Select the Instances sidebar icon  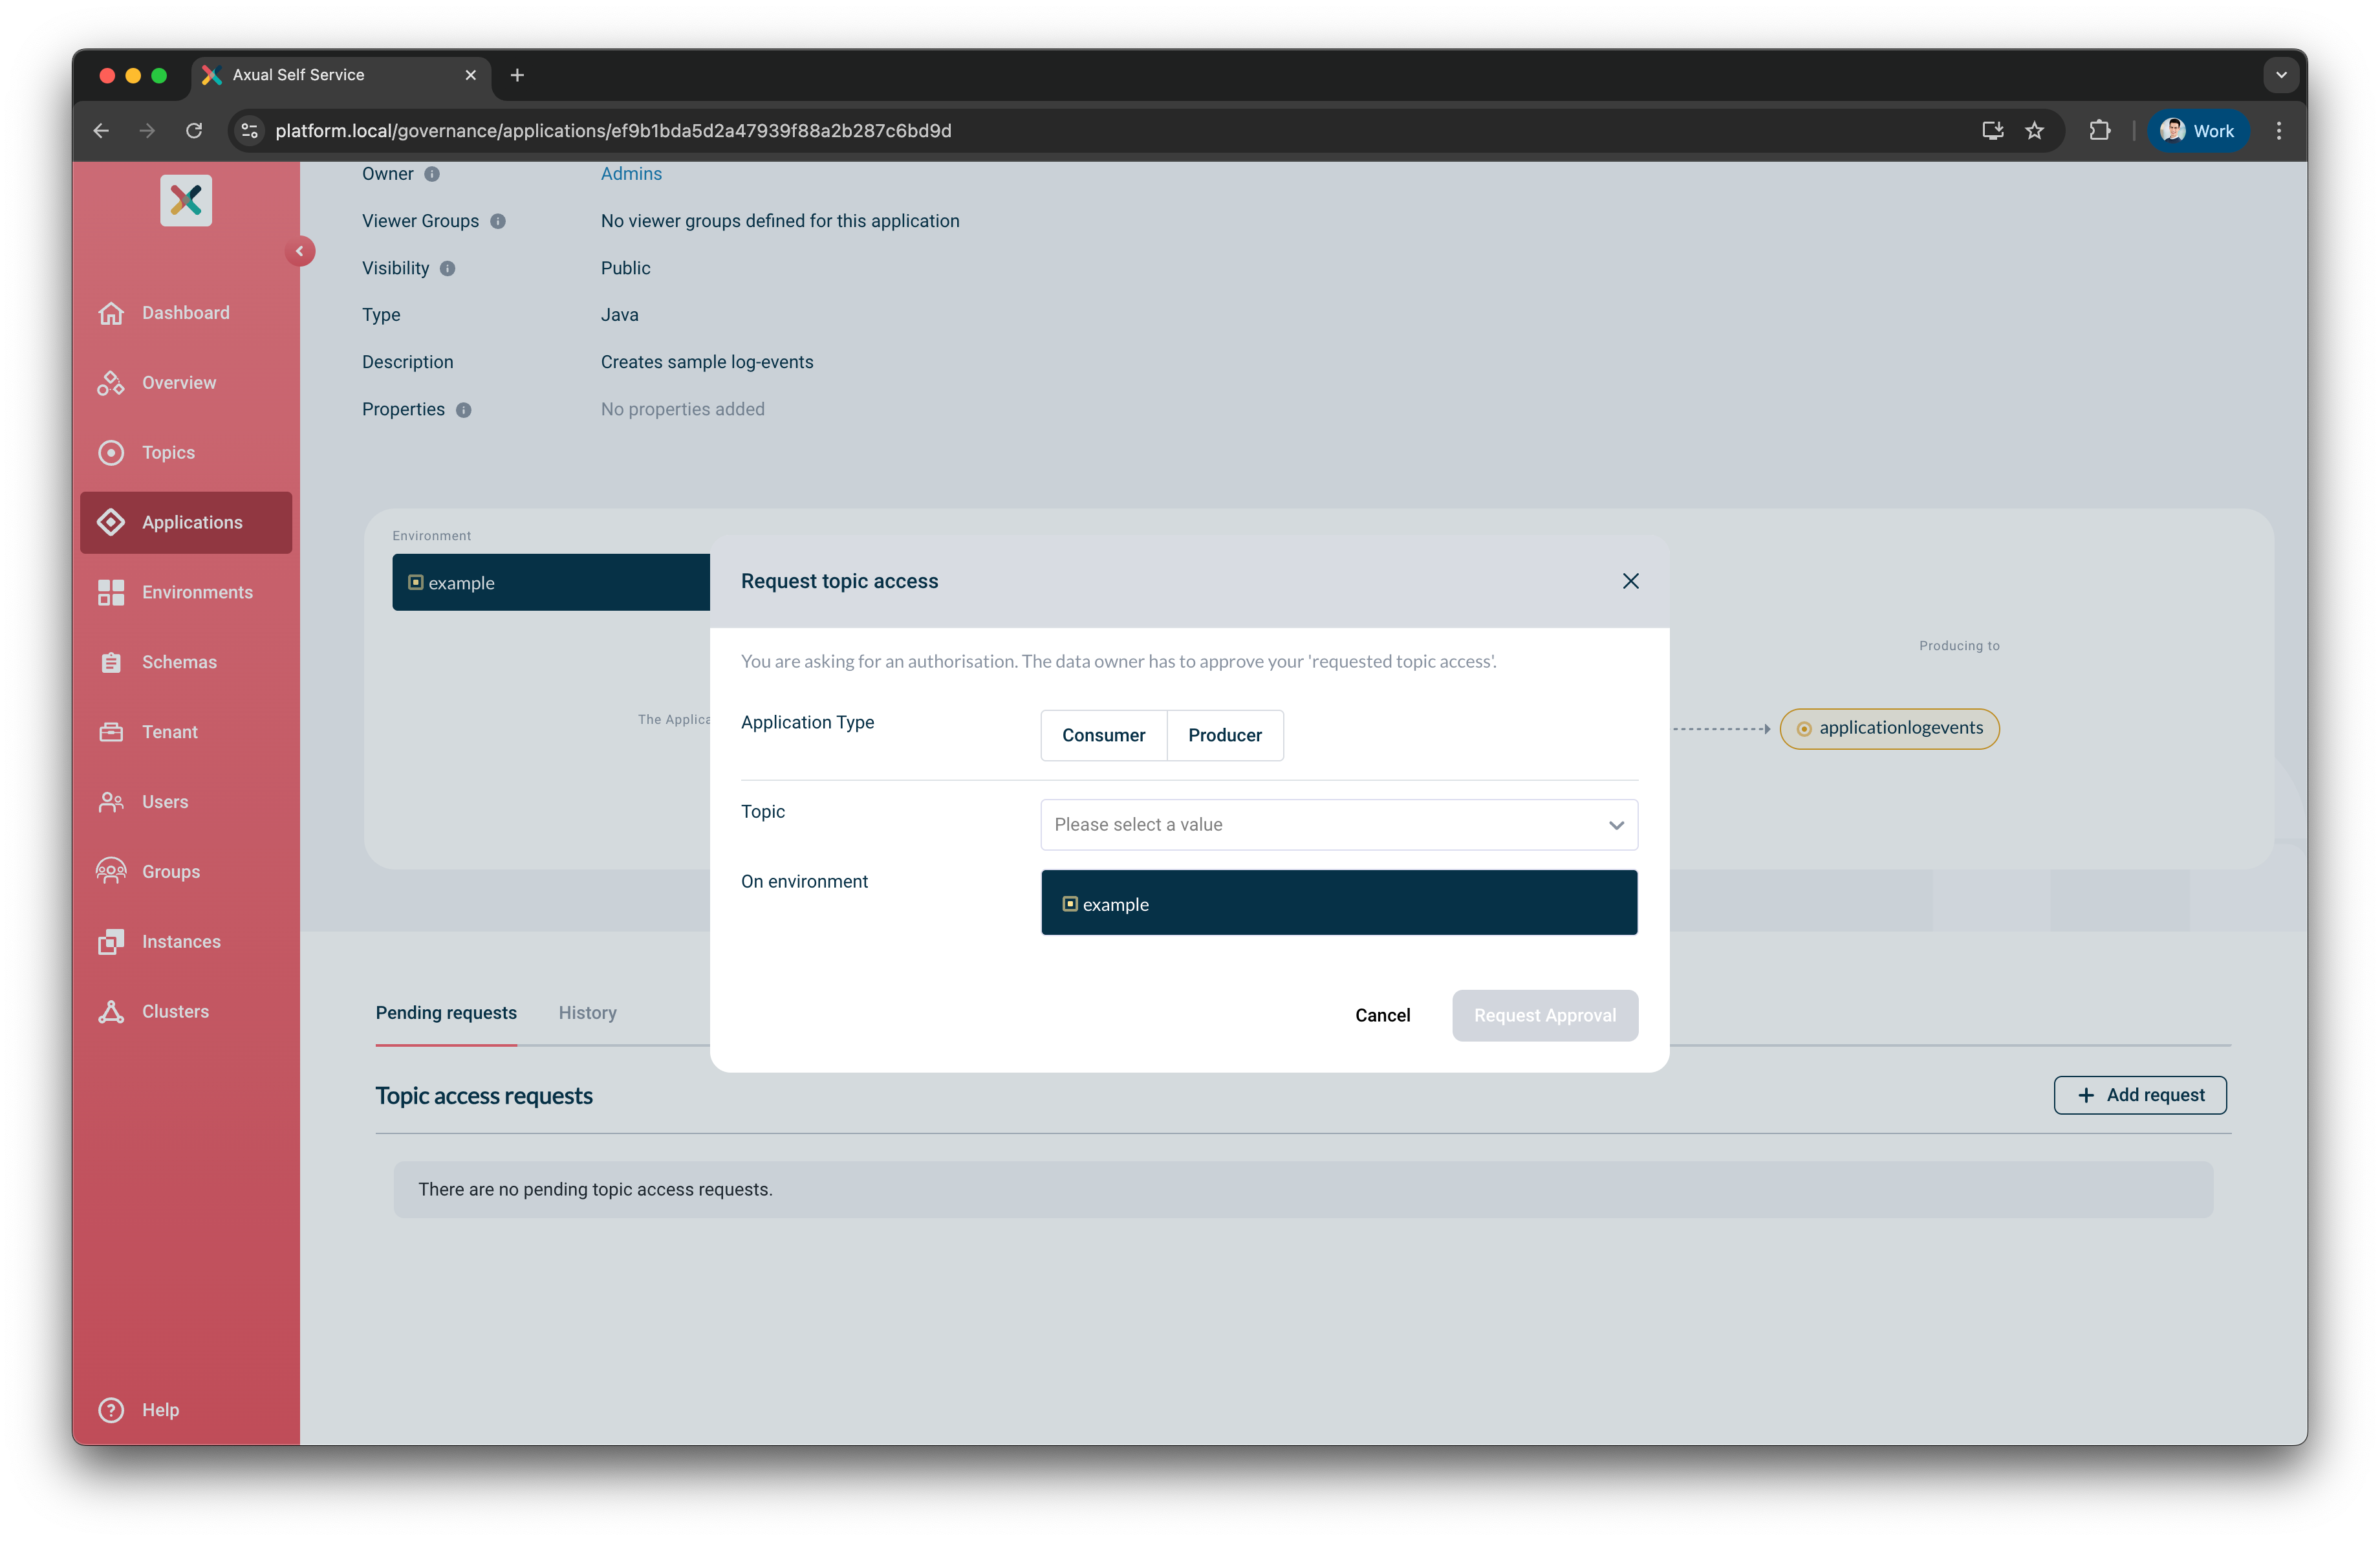point(111,941)
